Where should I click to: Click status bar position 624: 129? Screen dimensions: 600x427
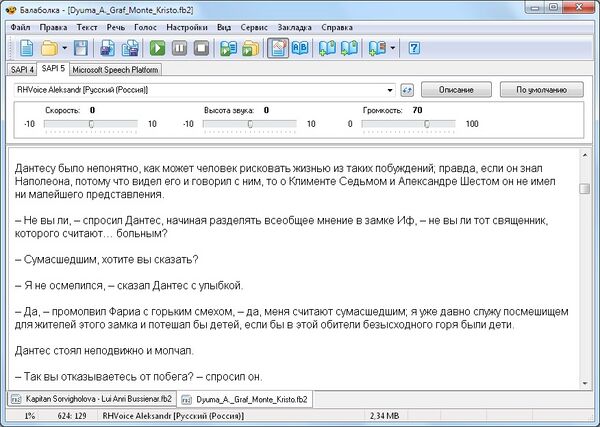72,416
